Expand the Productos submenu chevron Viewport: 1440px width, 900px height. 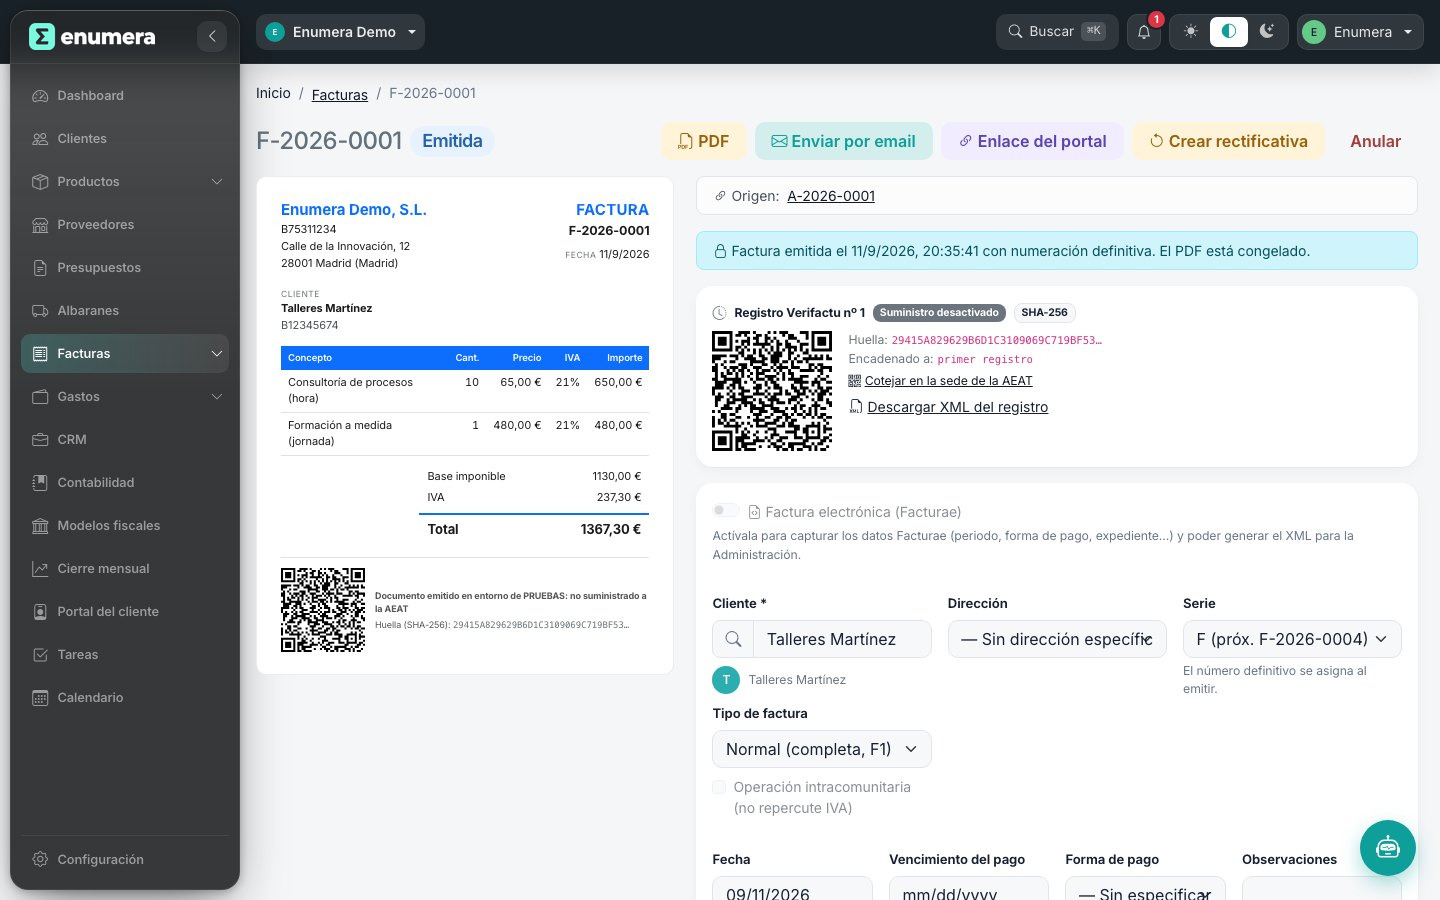[216, 182]
